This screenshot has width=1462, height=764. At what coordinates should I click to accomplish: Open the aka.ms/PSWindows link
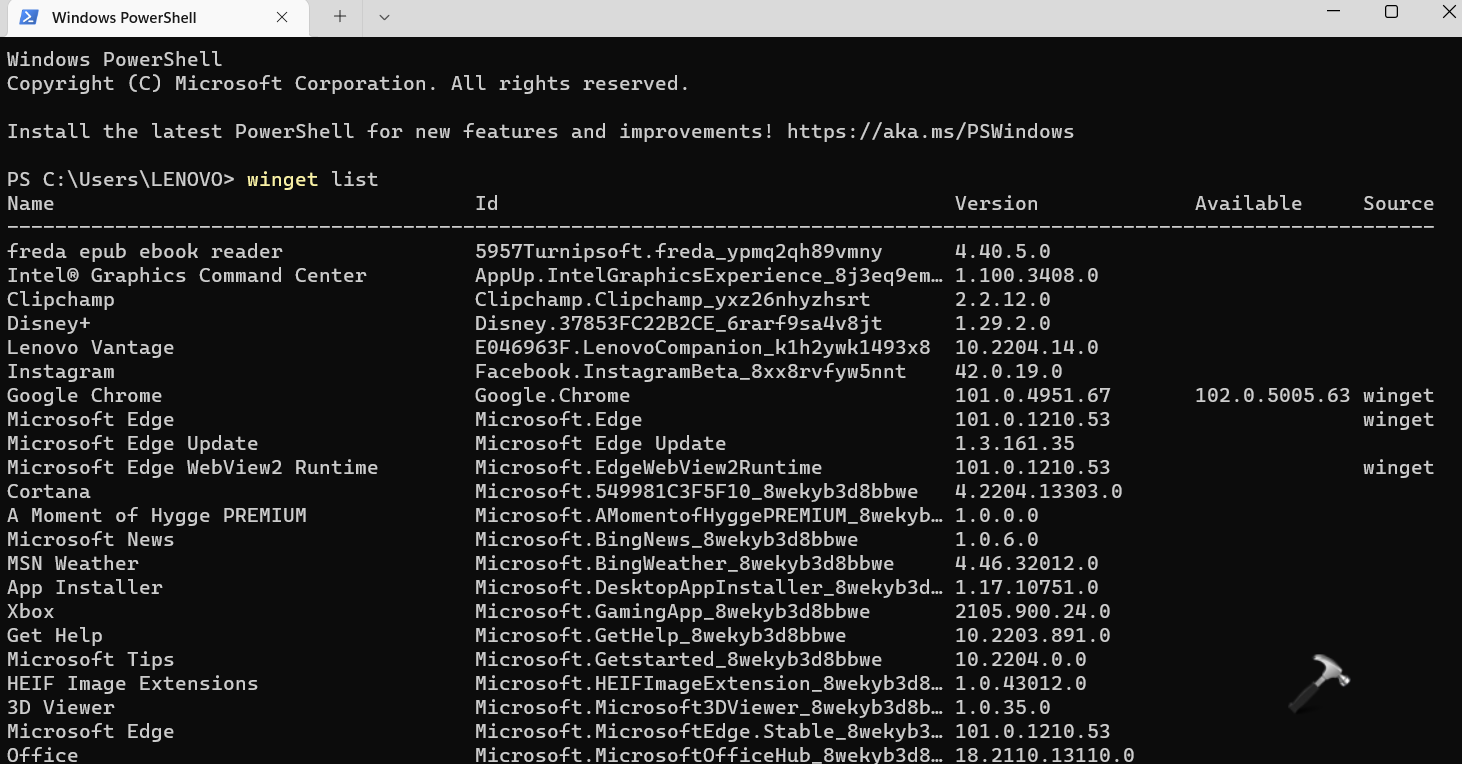coord(930,131)
